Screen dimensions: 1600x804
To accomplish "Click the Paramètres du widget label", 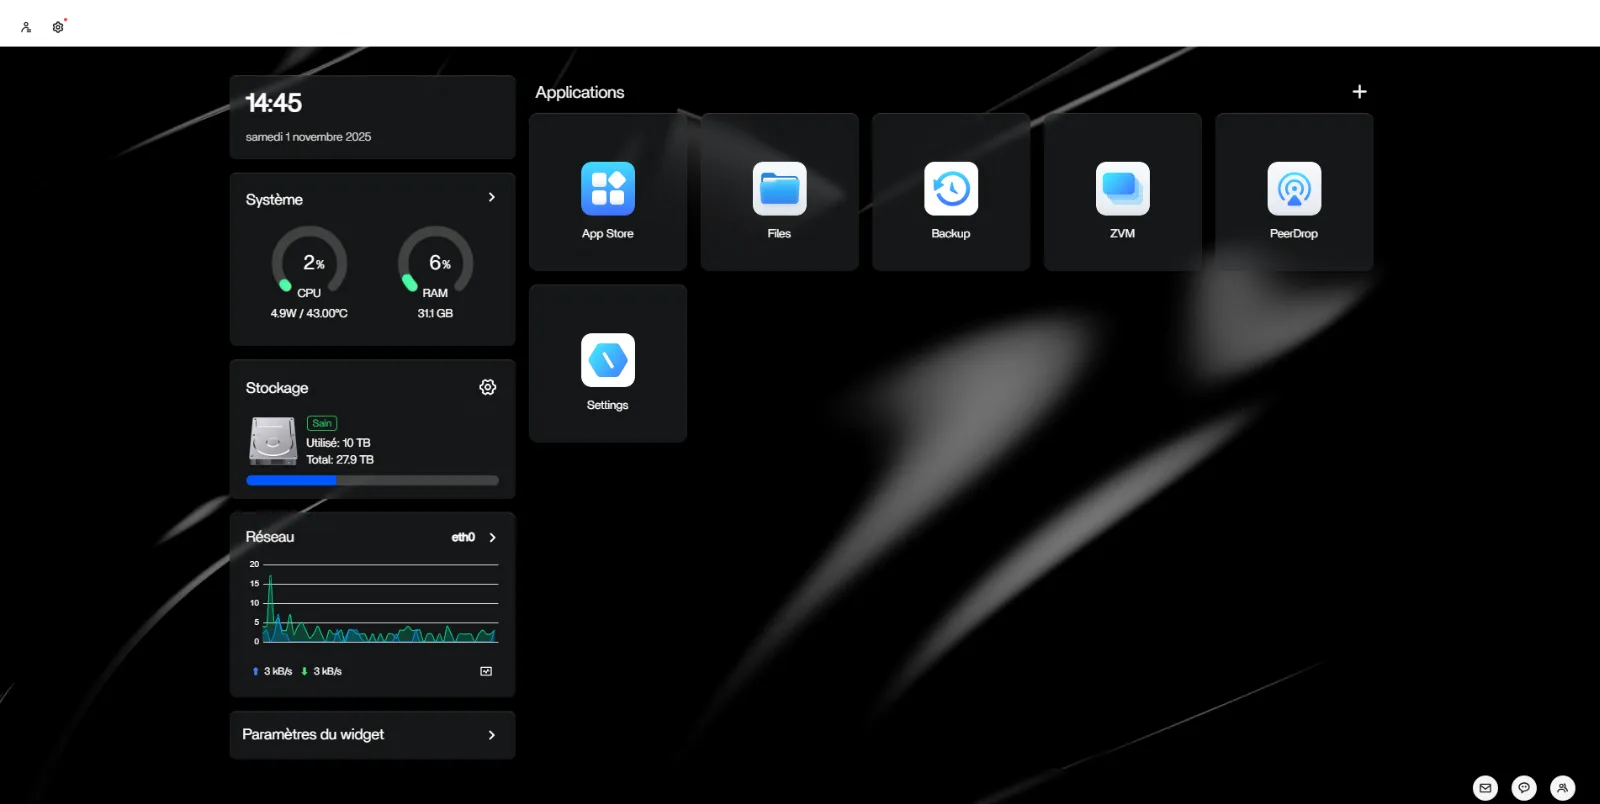I will (x=313, y=735).
